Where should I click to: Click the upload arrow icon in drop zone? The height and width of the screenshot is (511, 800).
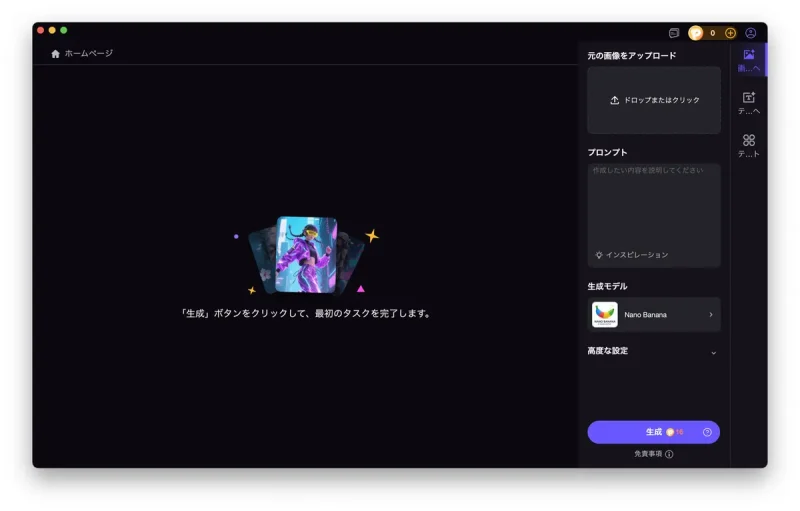pyautogui.click(x=614, y=101)
